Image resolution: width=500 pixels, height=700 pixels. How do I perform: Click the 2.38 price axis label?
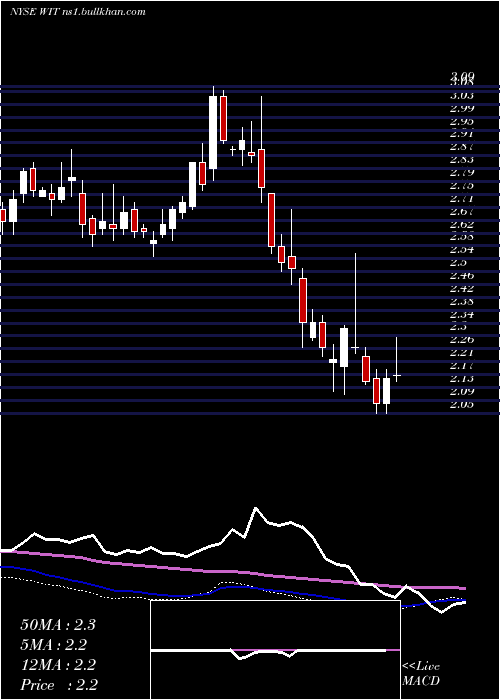tap(462, 301)
